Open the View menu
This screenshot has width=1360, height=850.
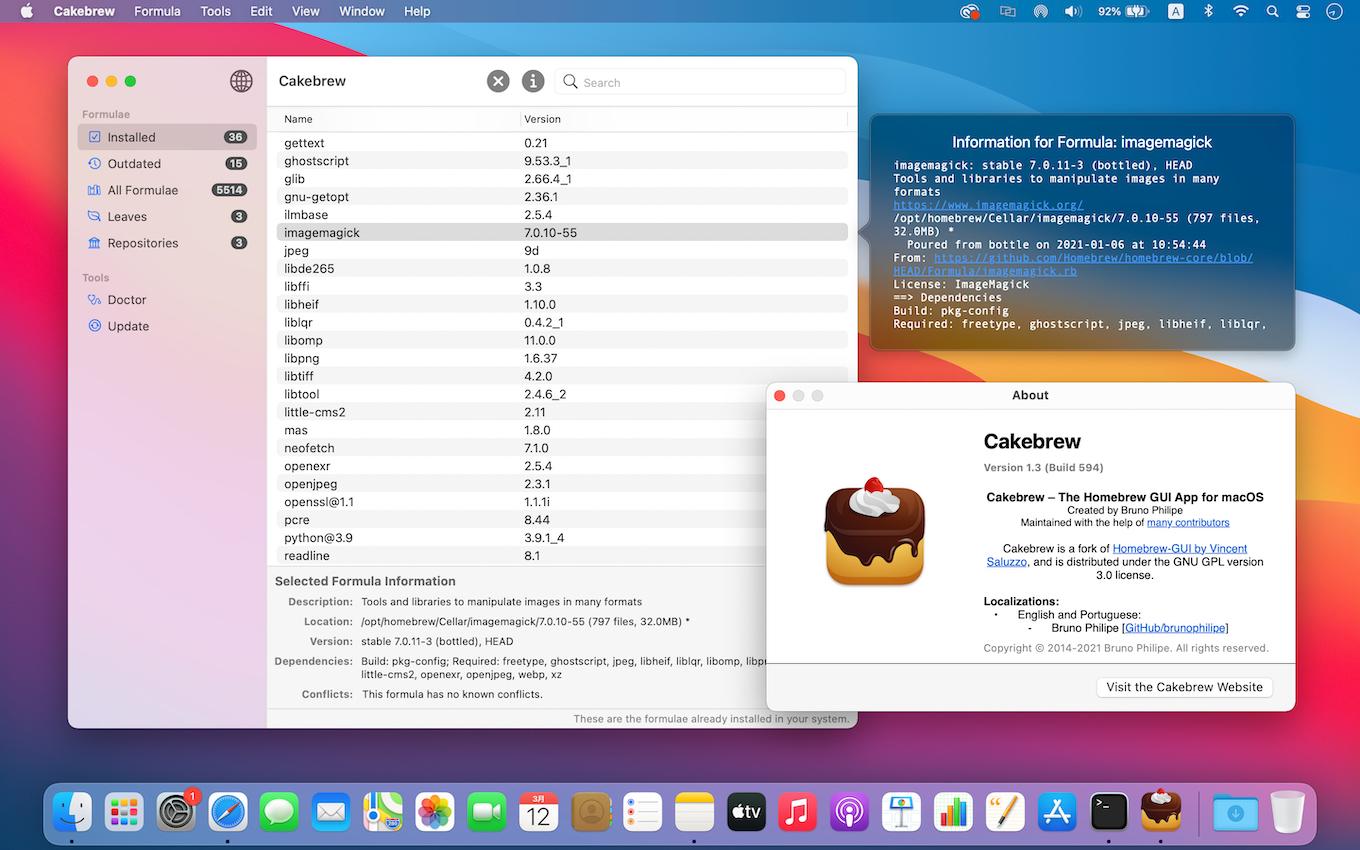pyautogui.click(x=306, y=11)
